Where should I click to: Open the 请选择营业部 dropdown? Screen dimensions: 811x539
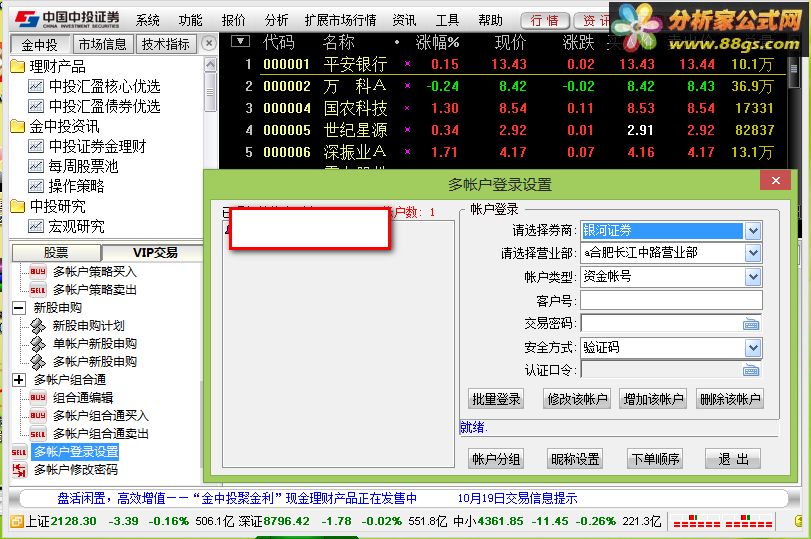click(x=753, y=253)
